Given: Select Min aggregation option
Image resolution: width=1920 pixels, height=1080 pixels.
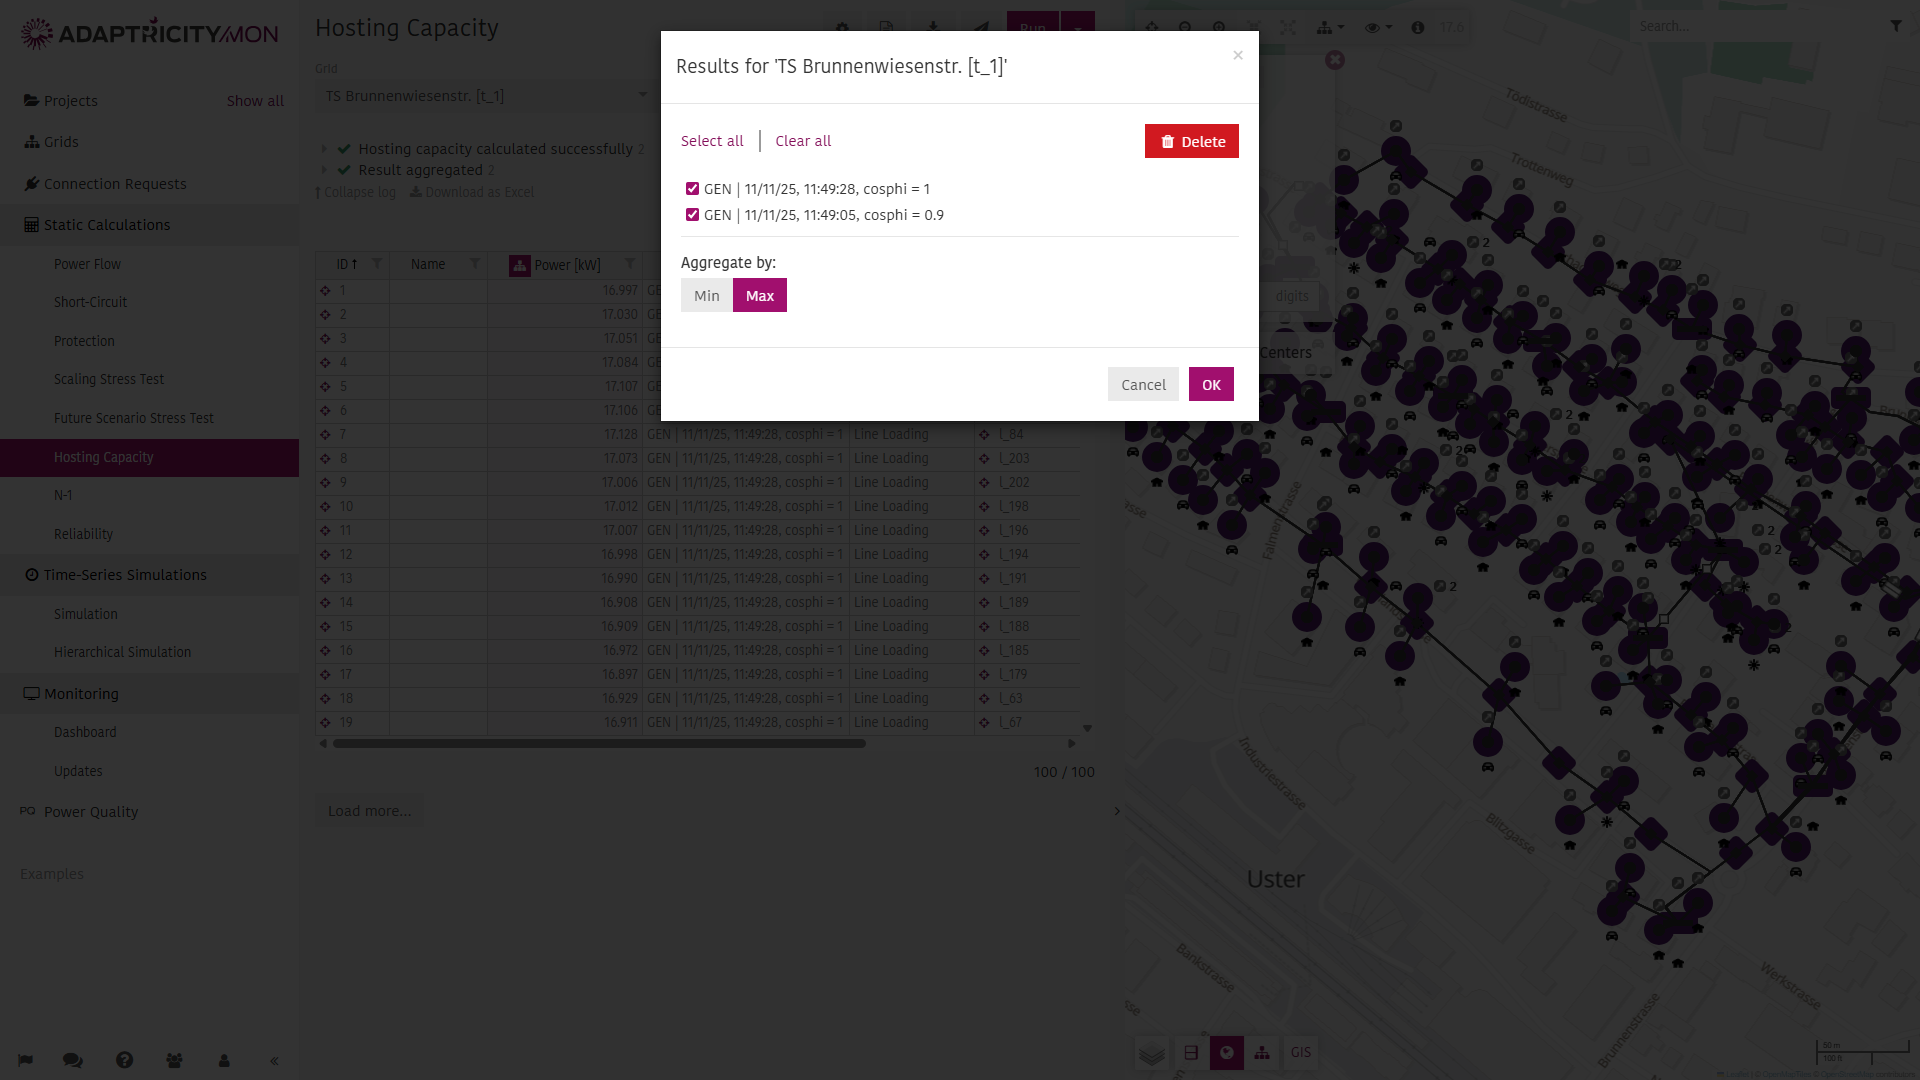Looking at the screenshot, I should tap(706, 295).
